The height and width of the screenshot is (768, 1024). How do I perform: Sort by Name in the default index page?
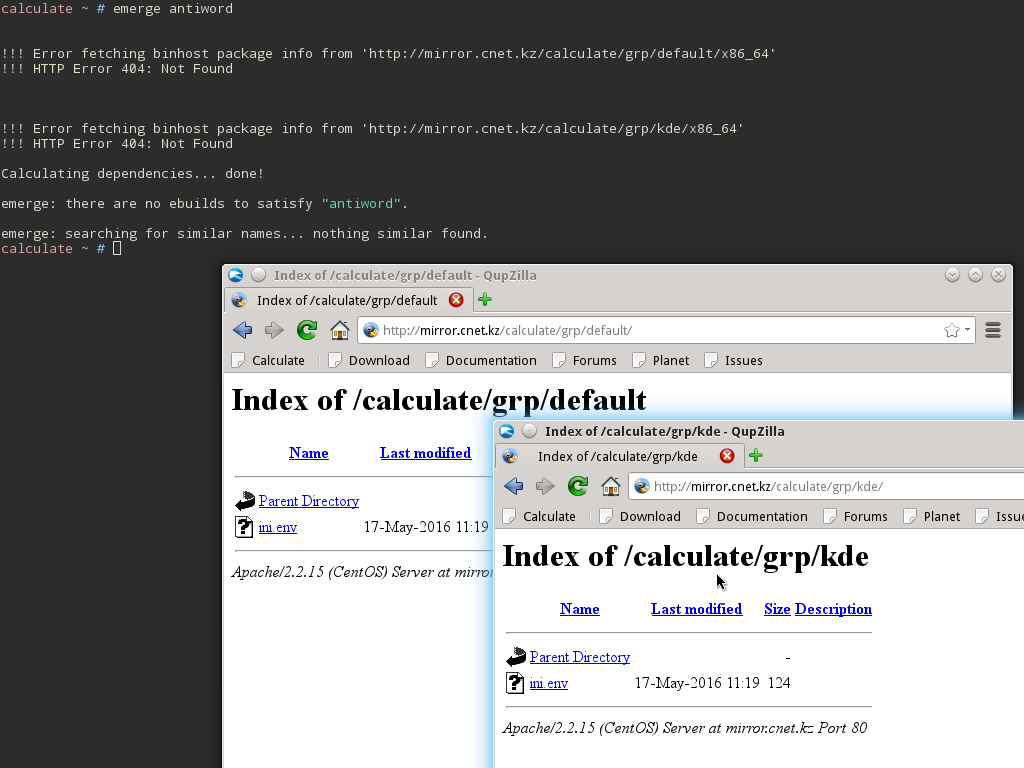click(308, 453)
